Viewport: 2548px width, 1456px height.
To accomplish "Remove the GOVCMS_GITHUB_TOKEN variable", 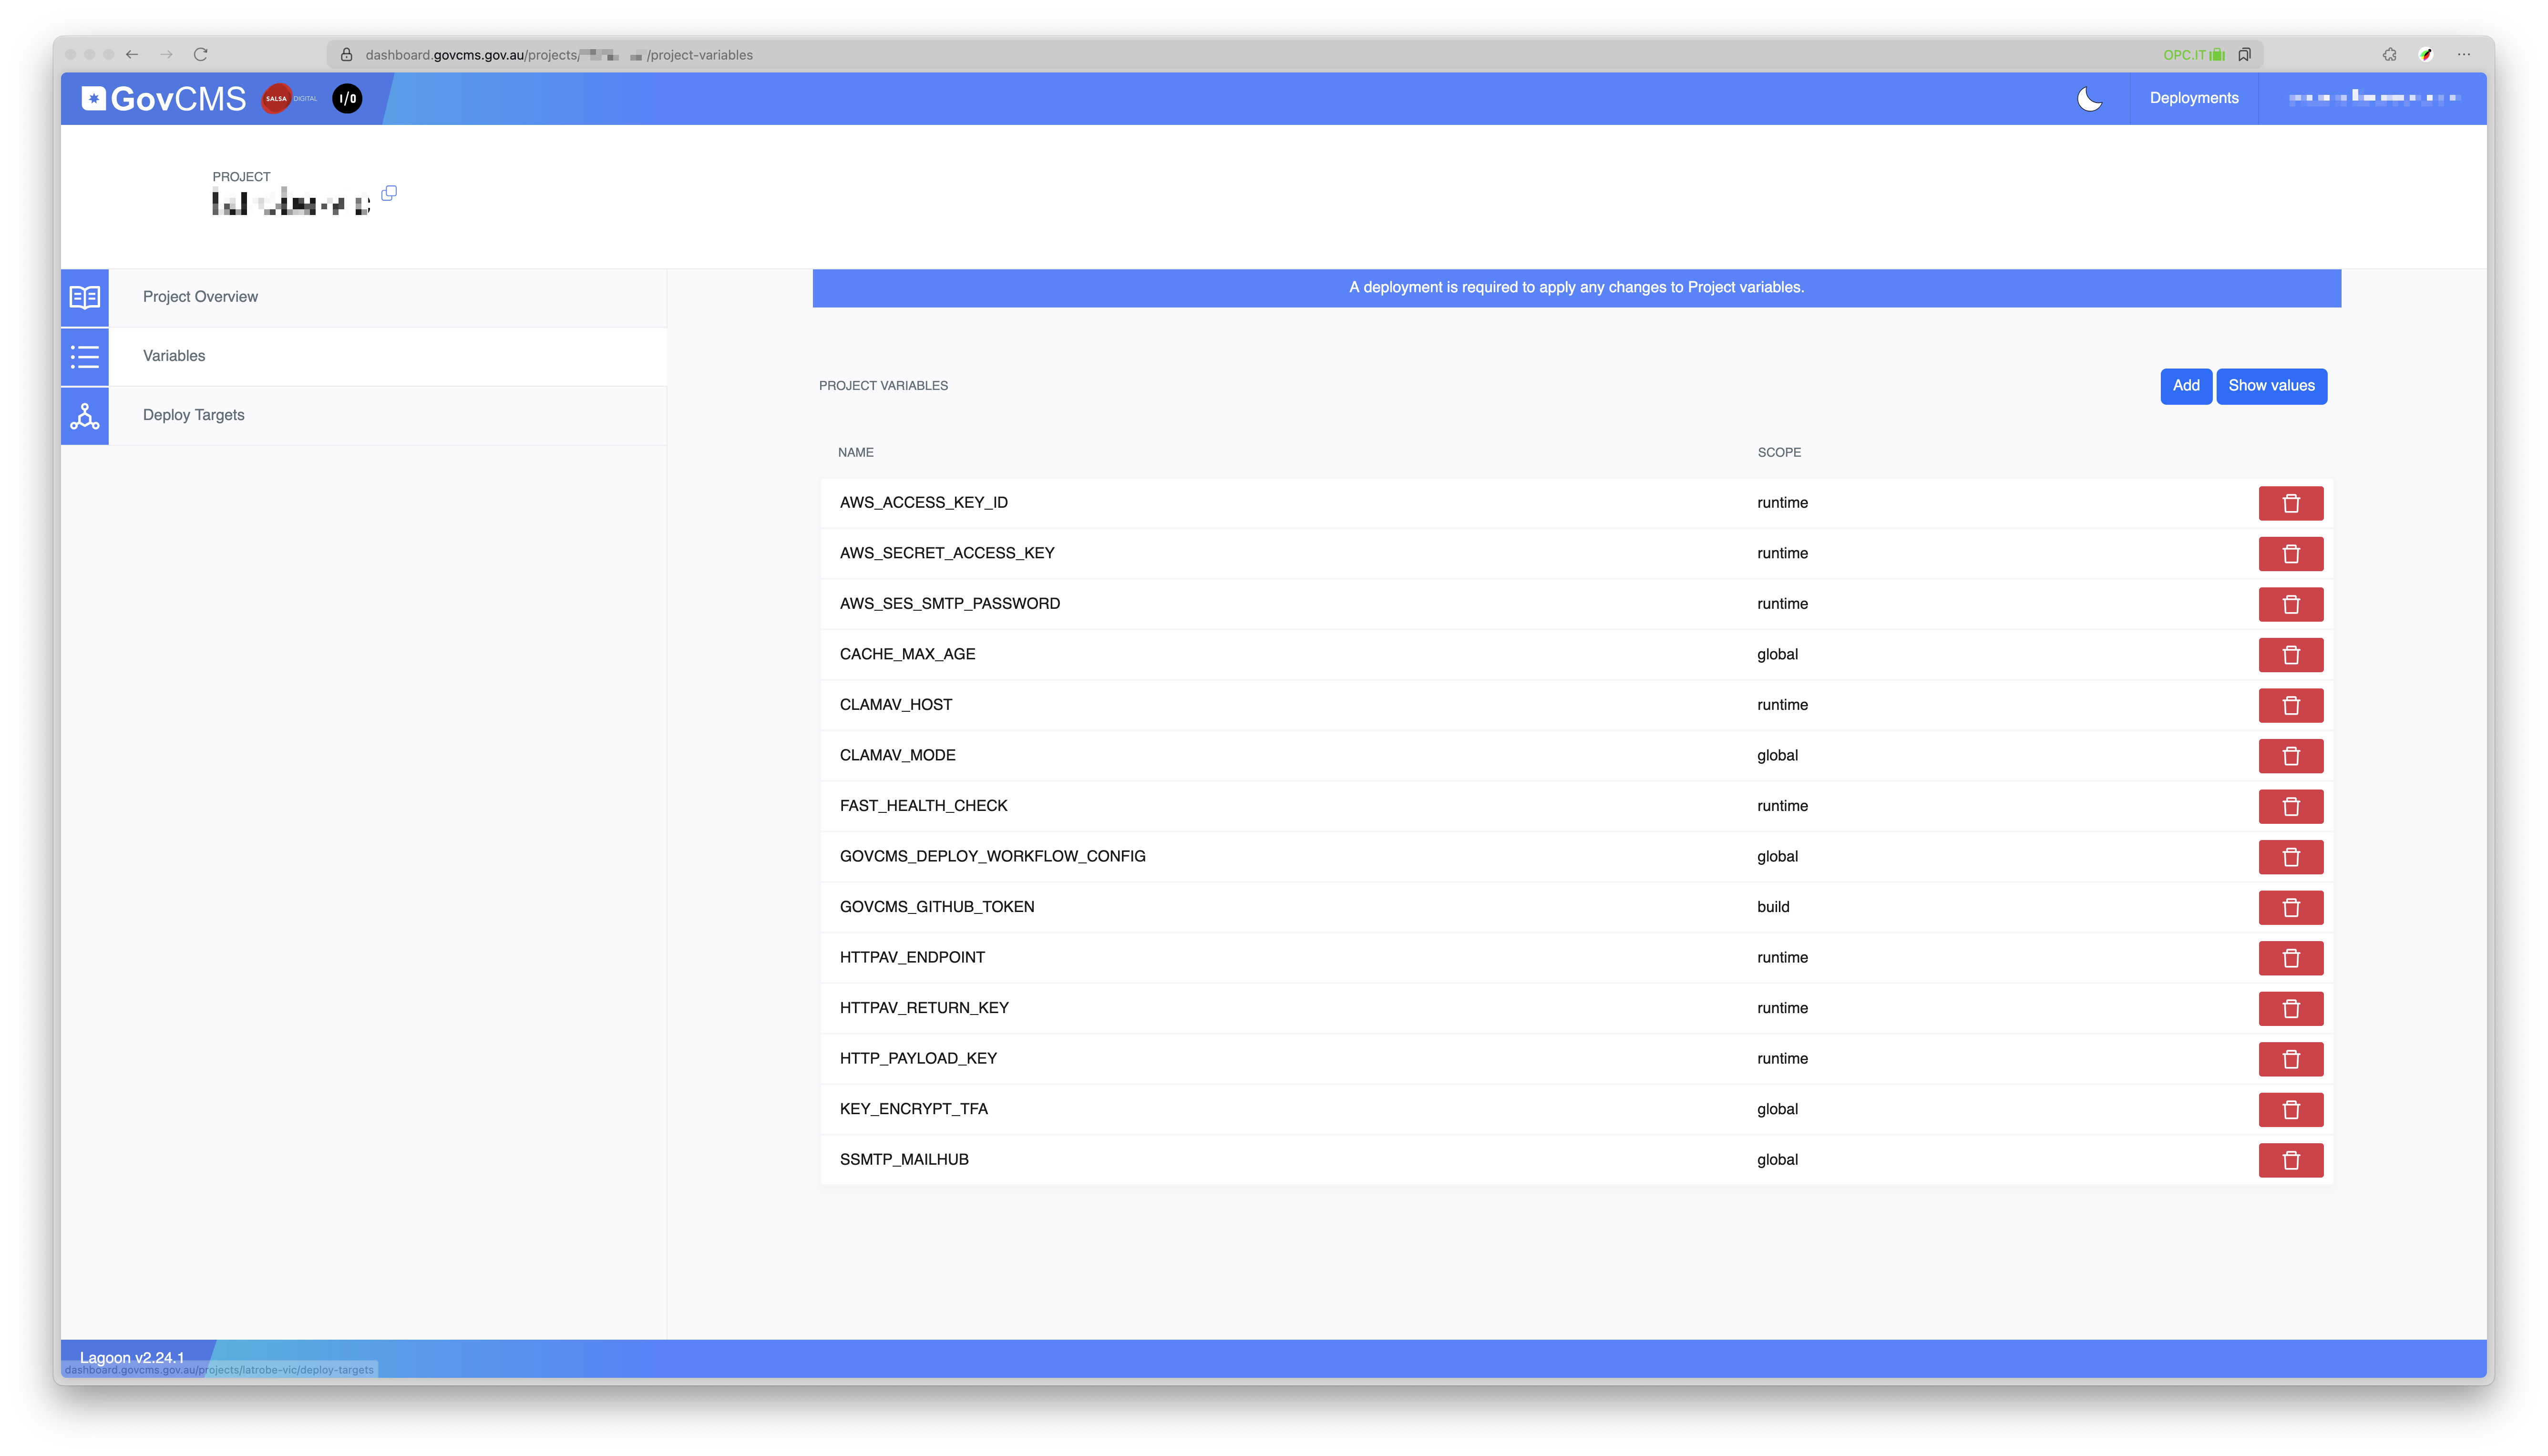I will [2290, 907].
